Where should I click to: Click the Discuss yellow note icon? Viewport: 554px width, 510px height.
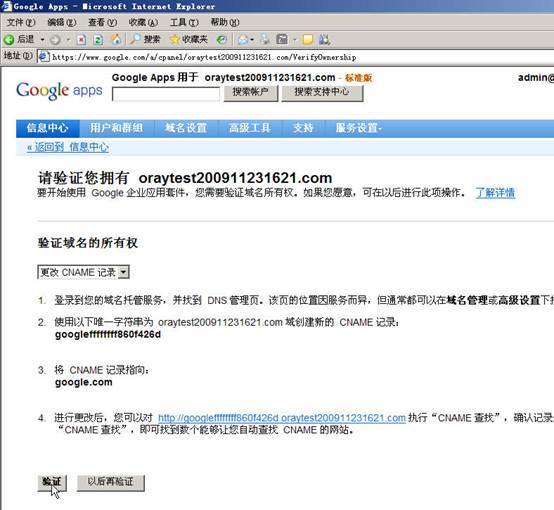[x=308, y=40]
